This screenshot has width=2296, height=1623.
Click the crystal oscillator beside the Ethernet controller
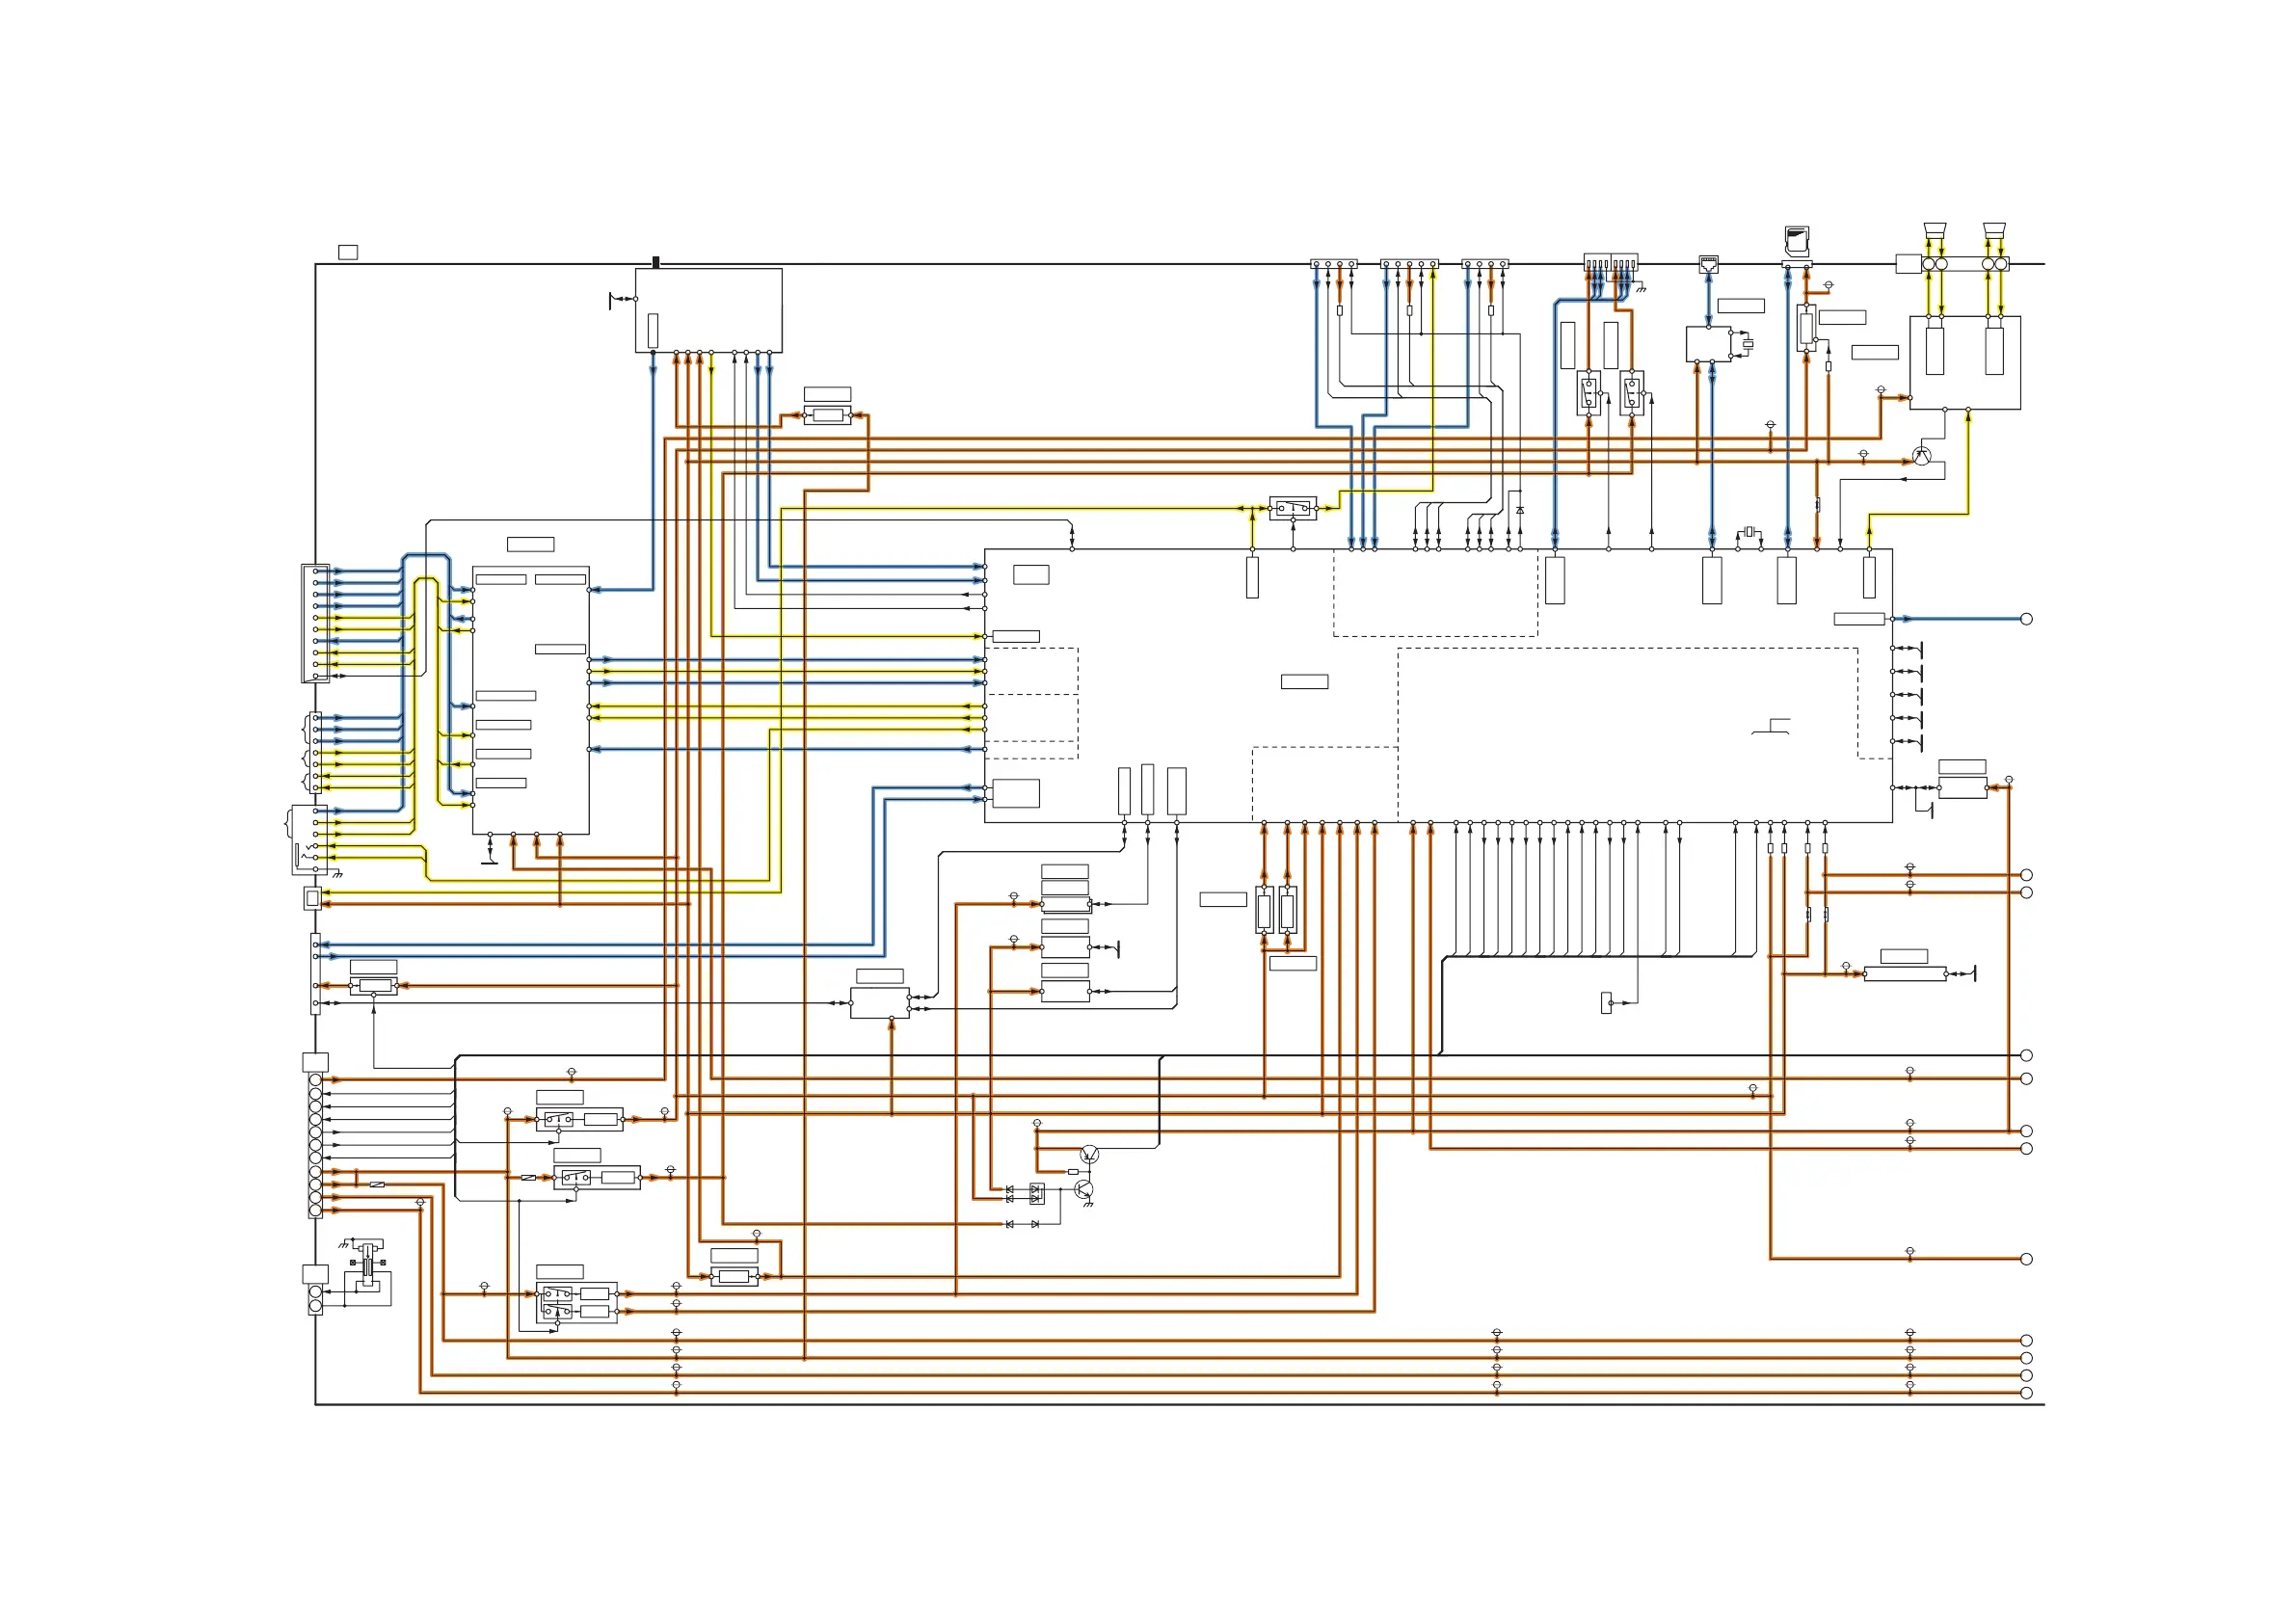(x=1747, y=344)
